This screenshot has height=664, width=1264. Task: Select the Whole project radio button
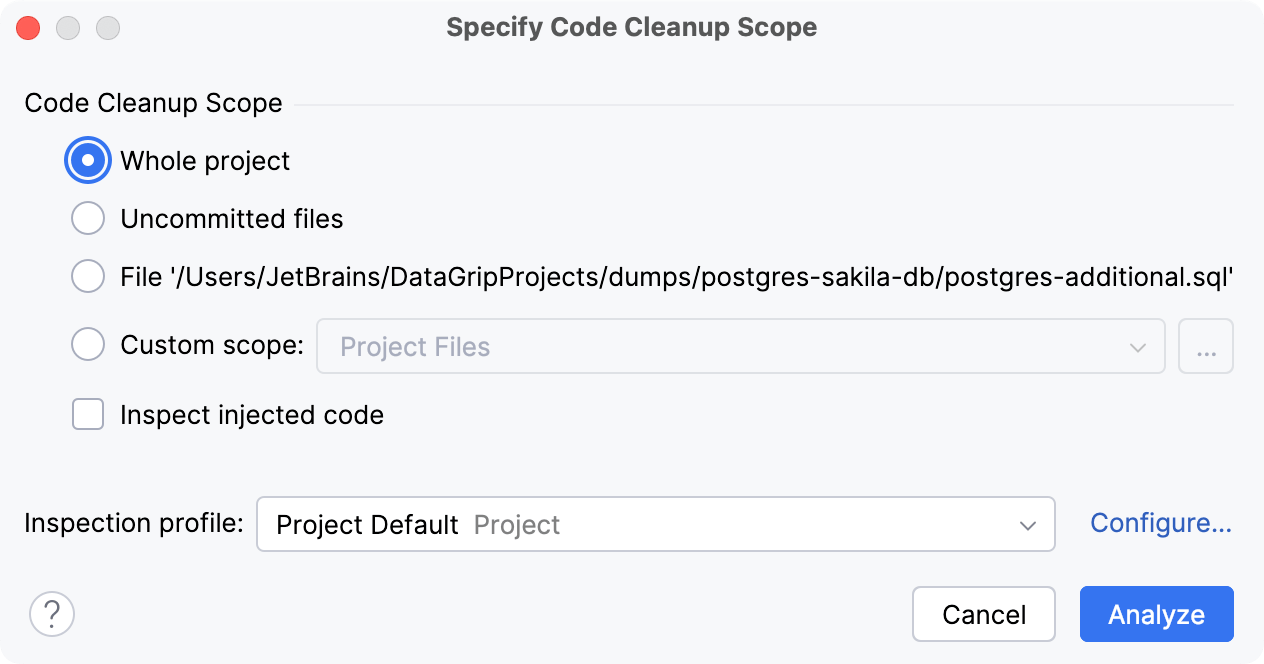click(x=87, y=160)
